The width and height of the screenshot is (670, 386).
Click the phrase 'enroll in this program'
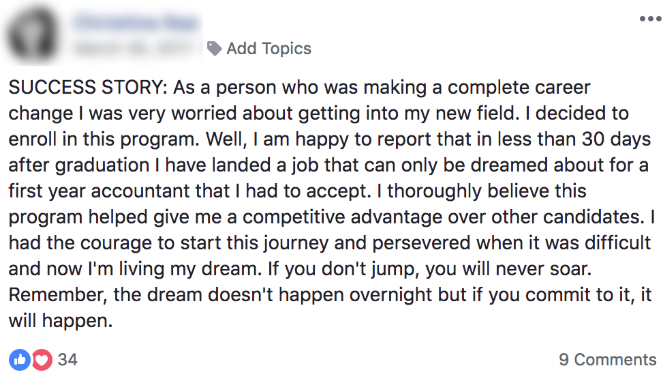pyautogui.click(x=104, y=140)
